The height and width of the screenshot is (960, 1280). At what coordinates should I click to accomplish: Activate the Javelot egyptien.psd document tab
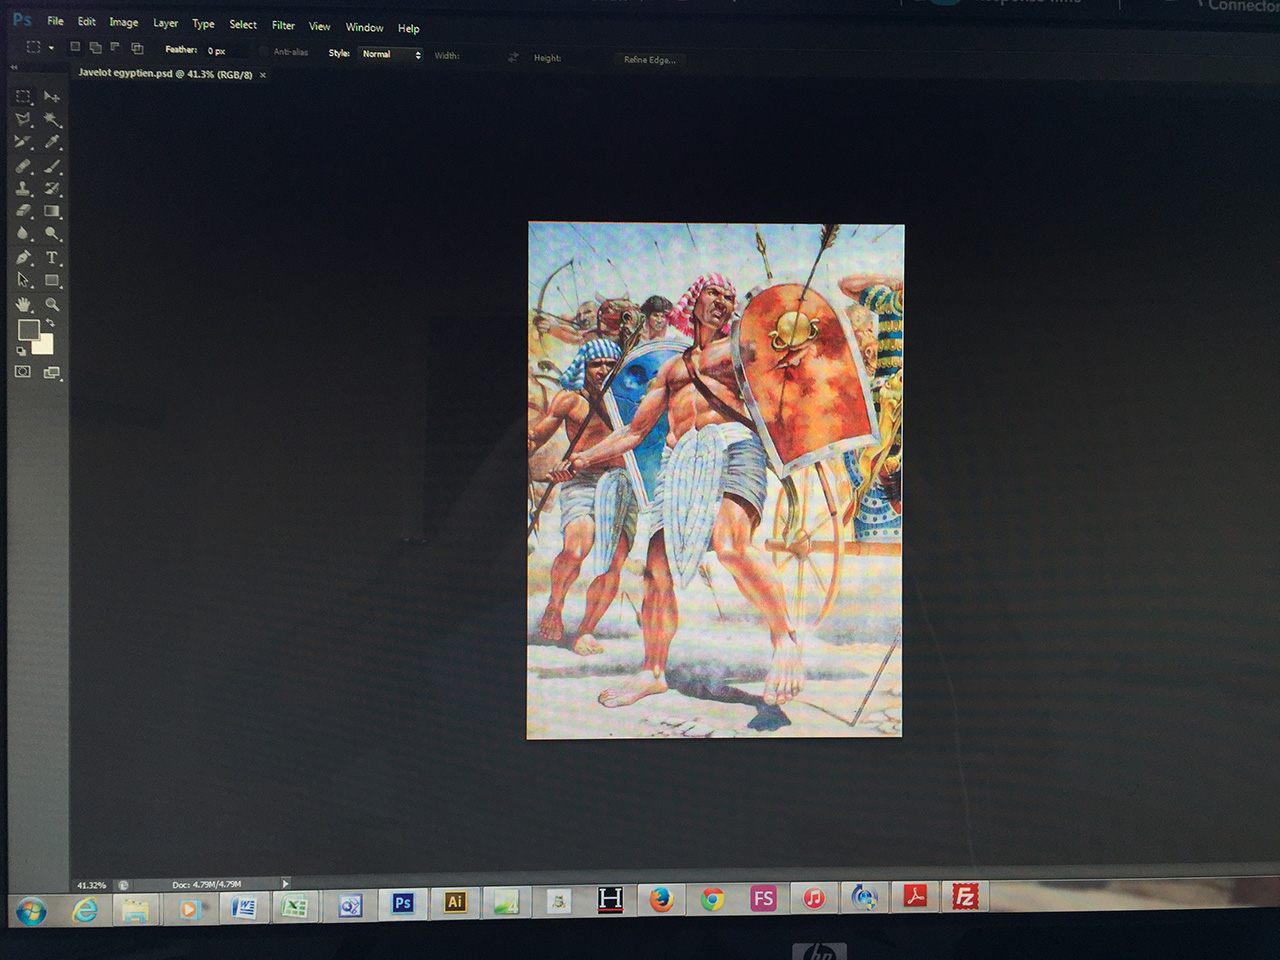tap(166, 74)
